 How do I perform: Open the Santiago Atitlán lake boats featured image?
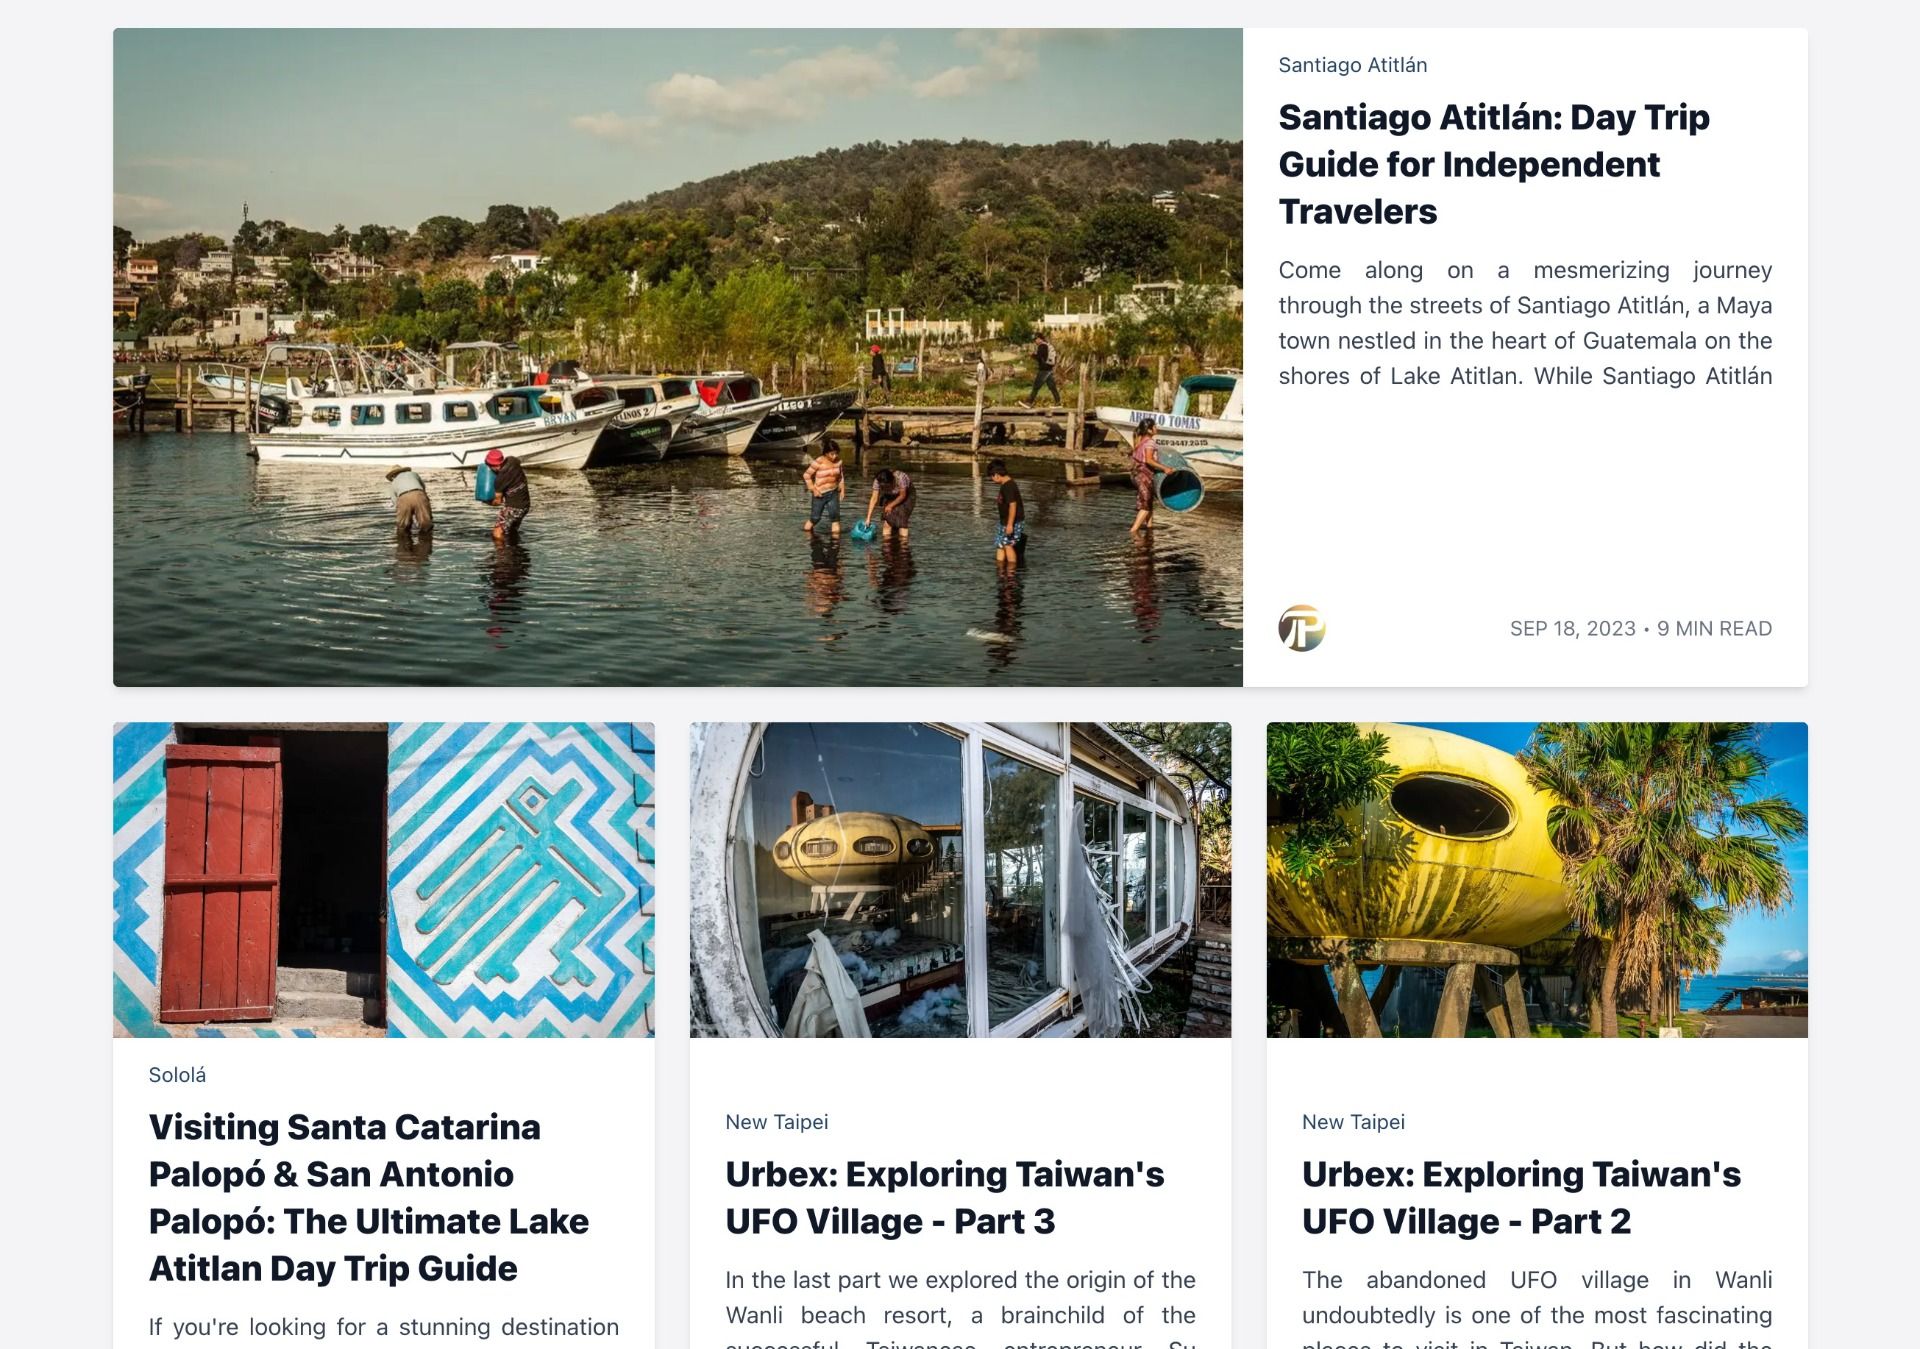[x=678, y=357]
